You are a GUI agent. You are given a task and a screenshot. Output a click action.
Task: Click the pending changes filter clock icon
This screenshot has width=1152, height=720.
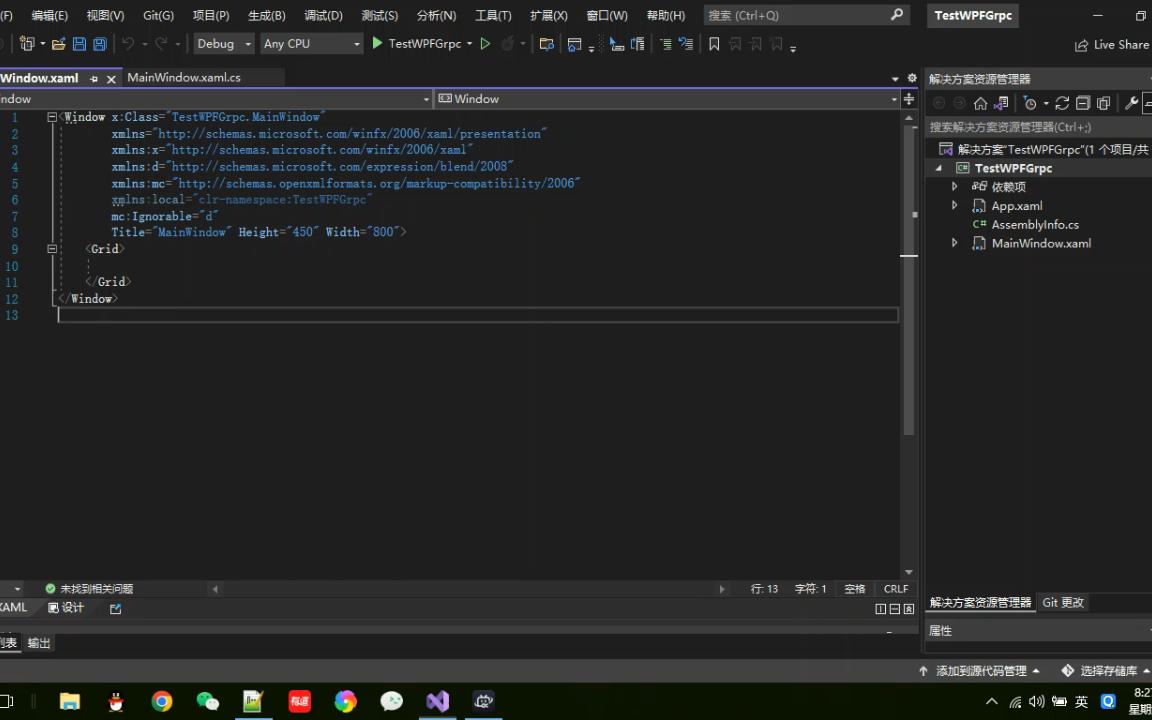click(x=1030, y=104)
